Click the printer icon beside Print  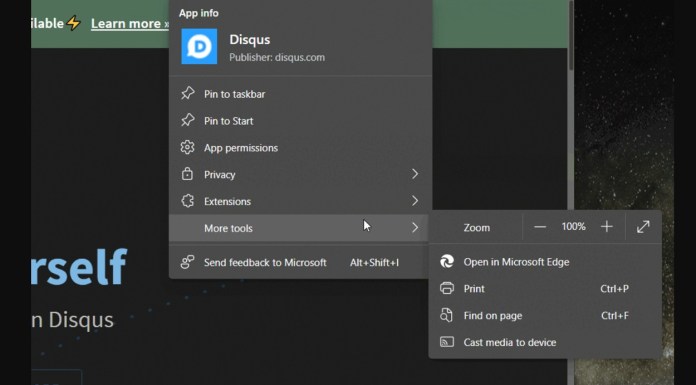click(447, 289)
